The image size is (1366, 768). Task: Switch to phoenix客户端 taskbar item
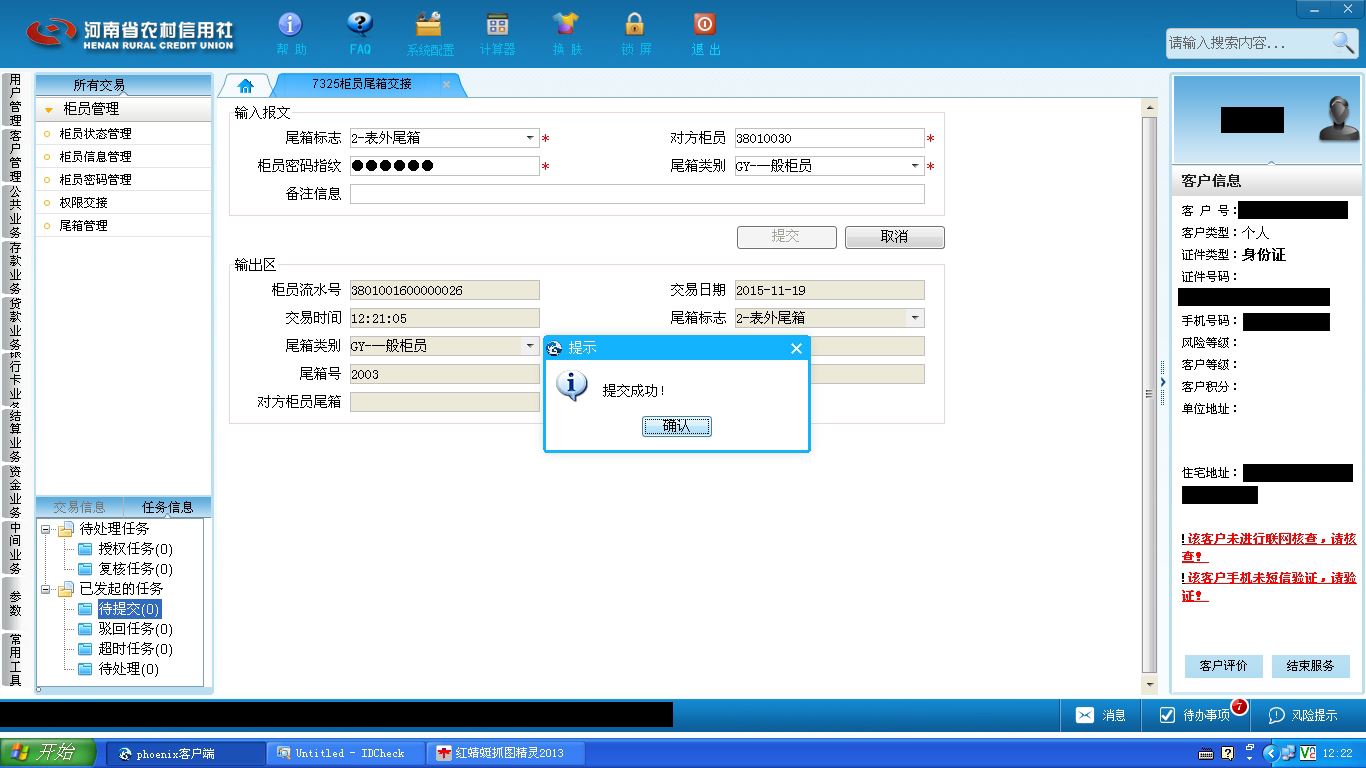pyautogui.click(x=186, y=753)
